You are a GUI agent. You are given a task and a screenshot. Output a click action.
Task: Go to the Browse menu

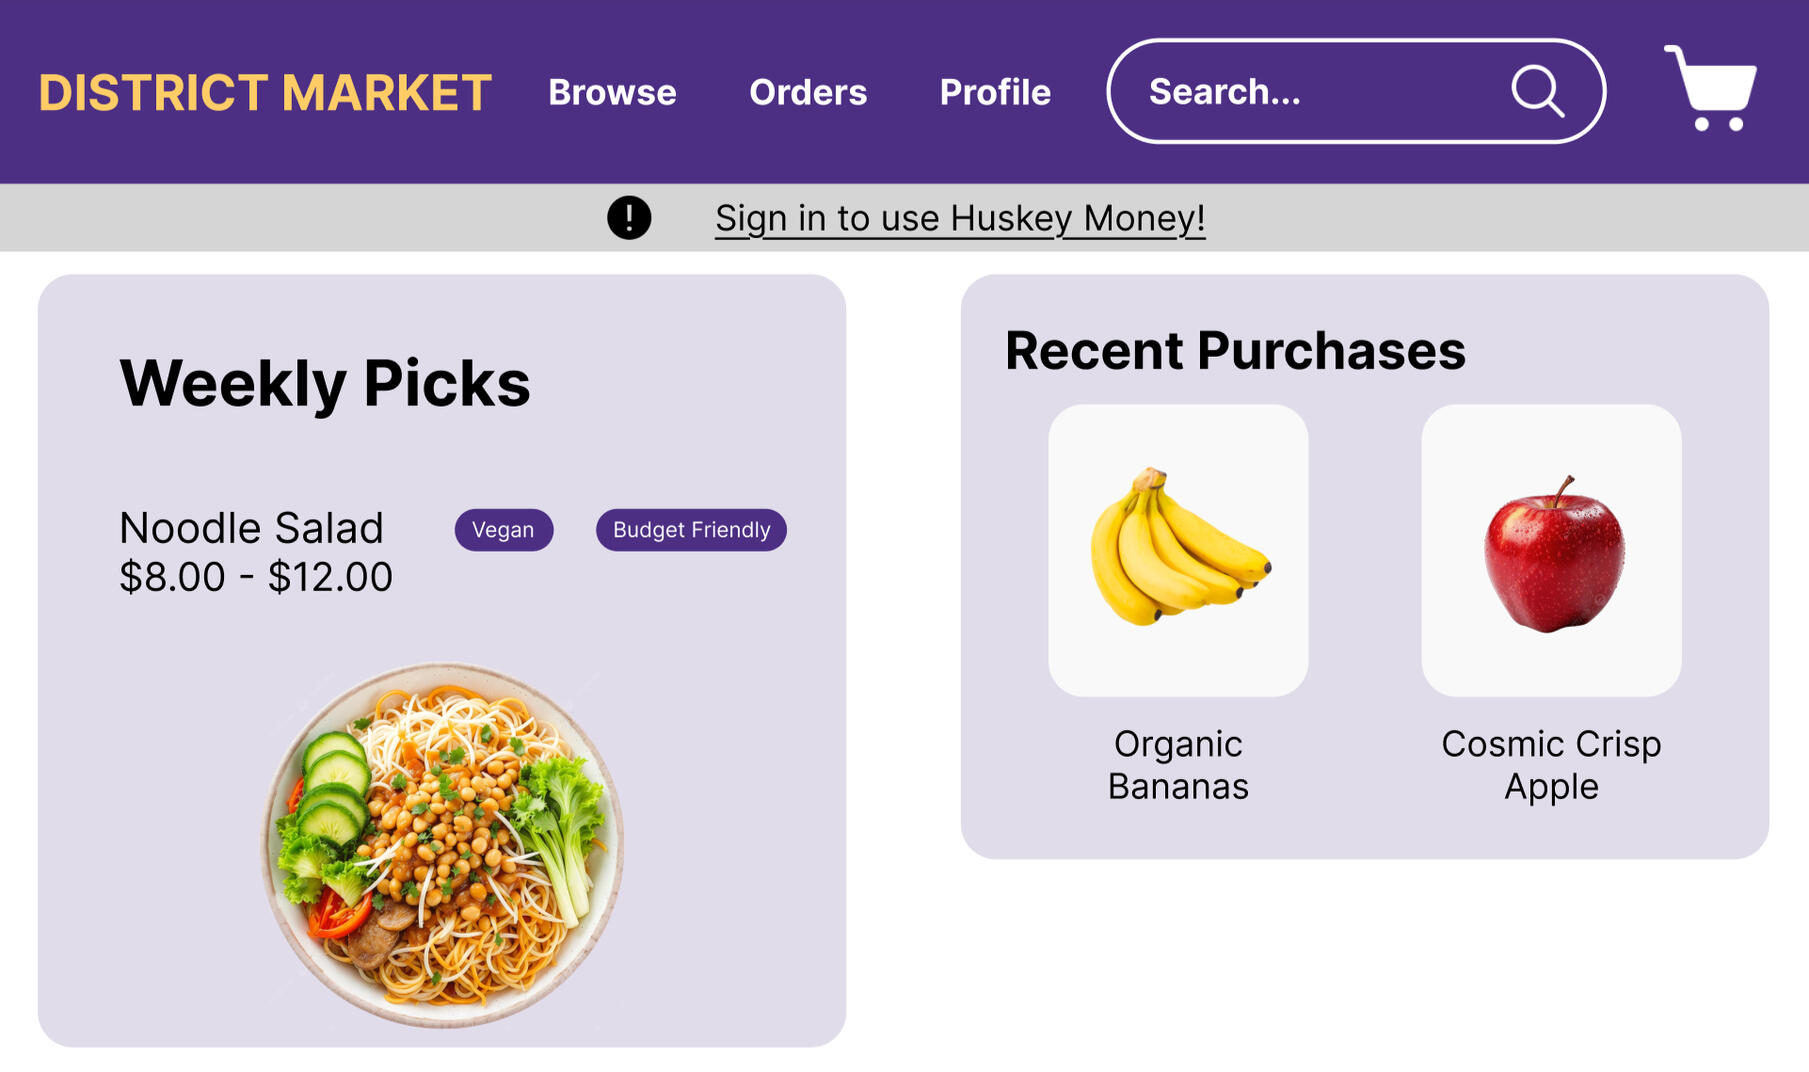point(612,92)
